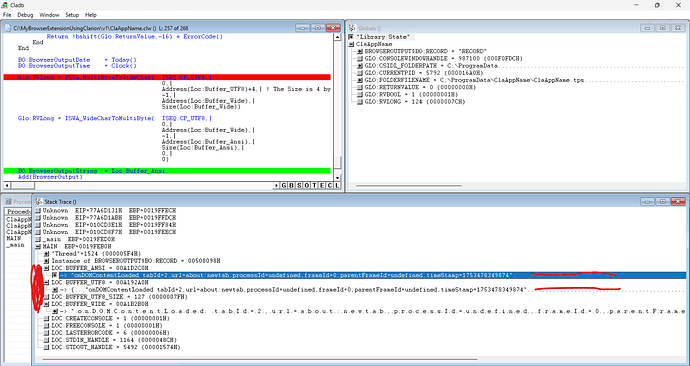Select _main in the Procedures list
Image resolution: width=690 pixels, height=366 pixels.
(15, 245)
